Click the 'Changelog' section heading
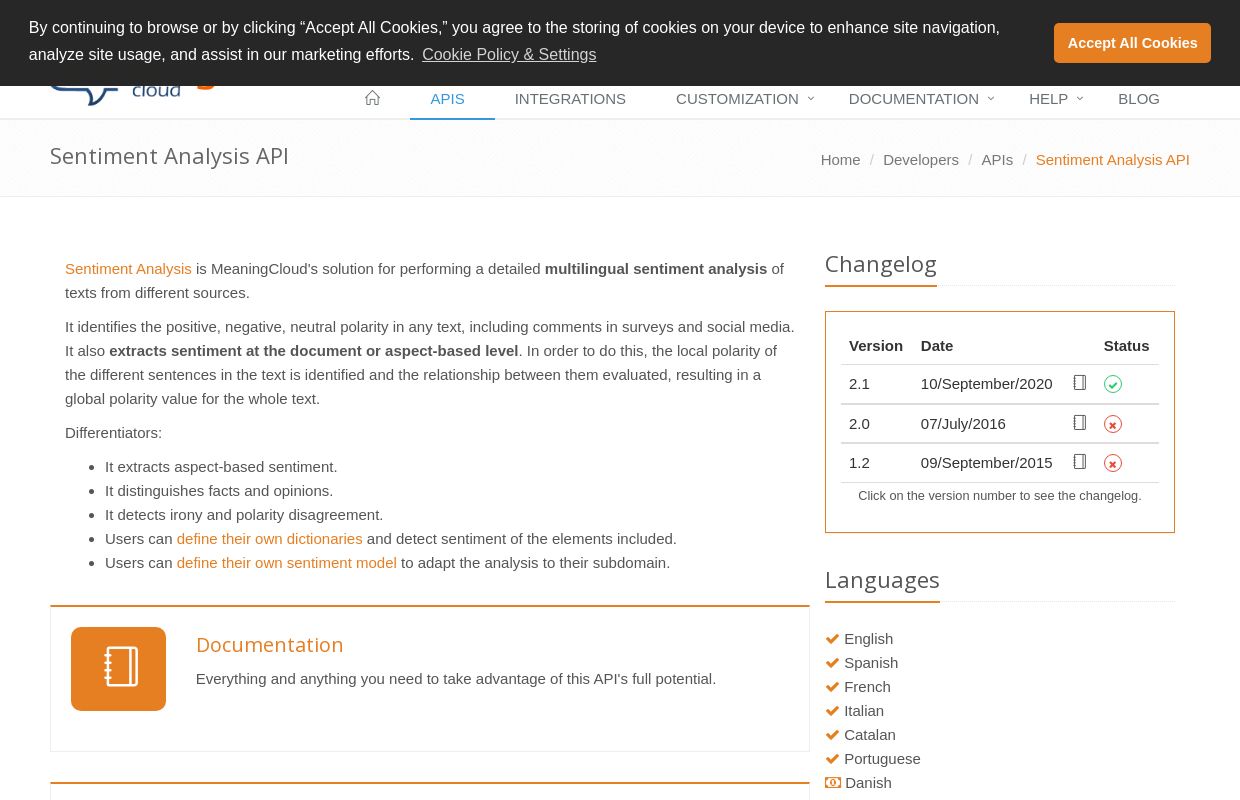 pyautogui.click(x=880, y=264)
